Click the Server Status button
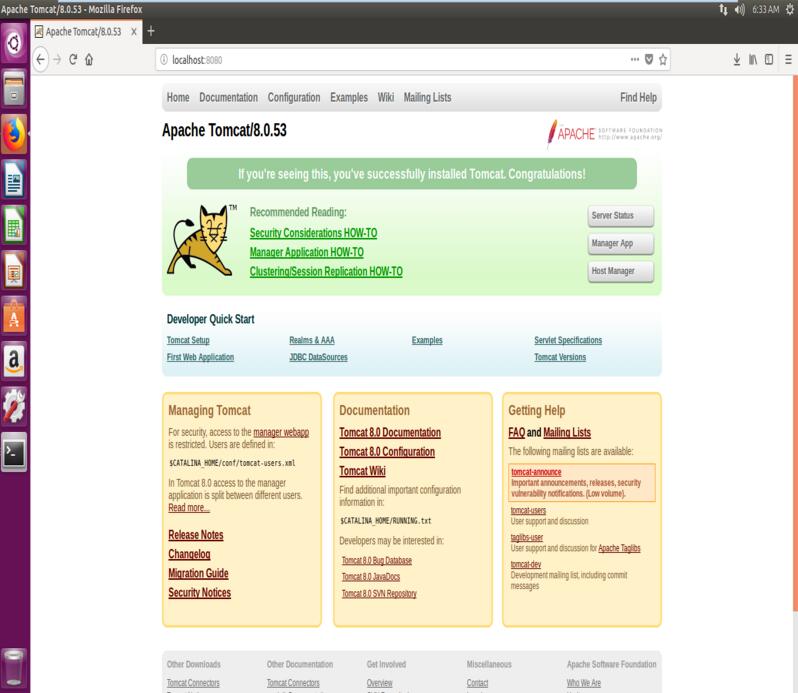The image size is (798, 693). (620, 216)
